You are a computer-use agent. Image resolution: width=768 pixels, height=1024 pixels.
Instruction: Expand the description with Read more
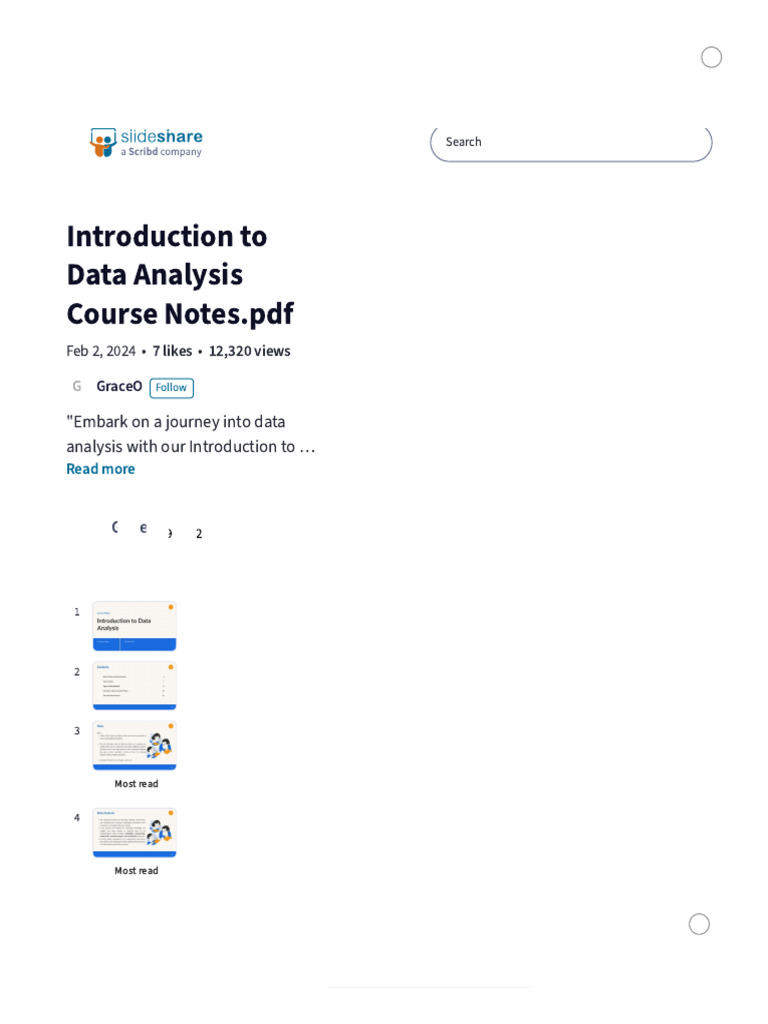pos(100,469)
